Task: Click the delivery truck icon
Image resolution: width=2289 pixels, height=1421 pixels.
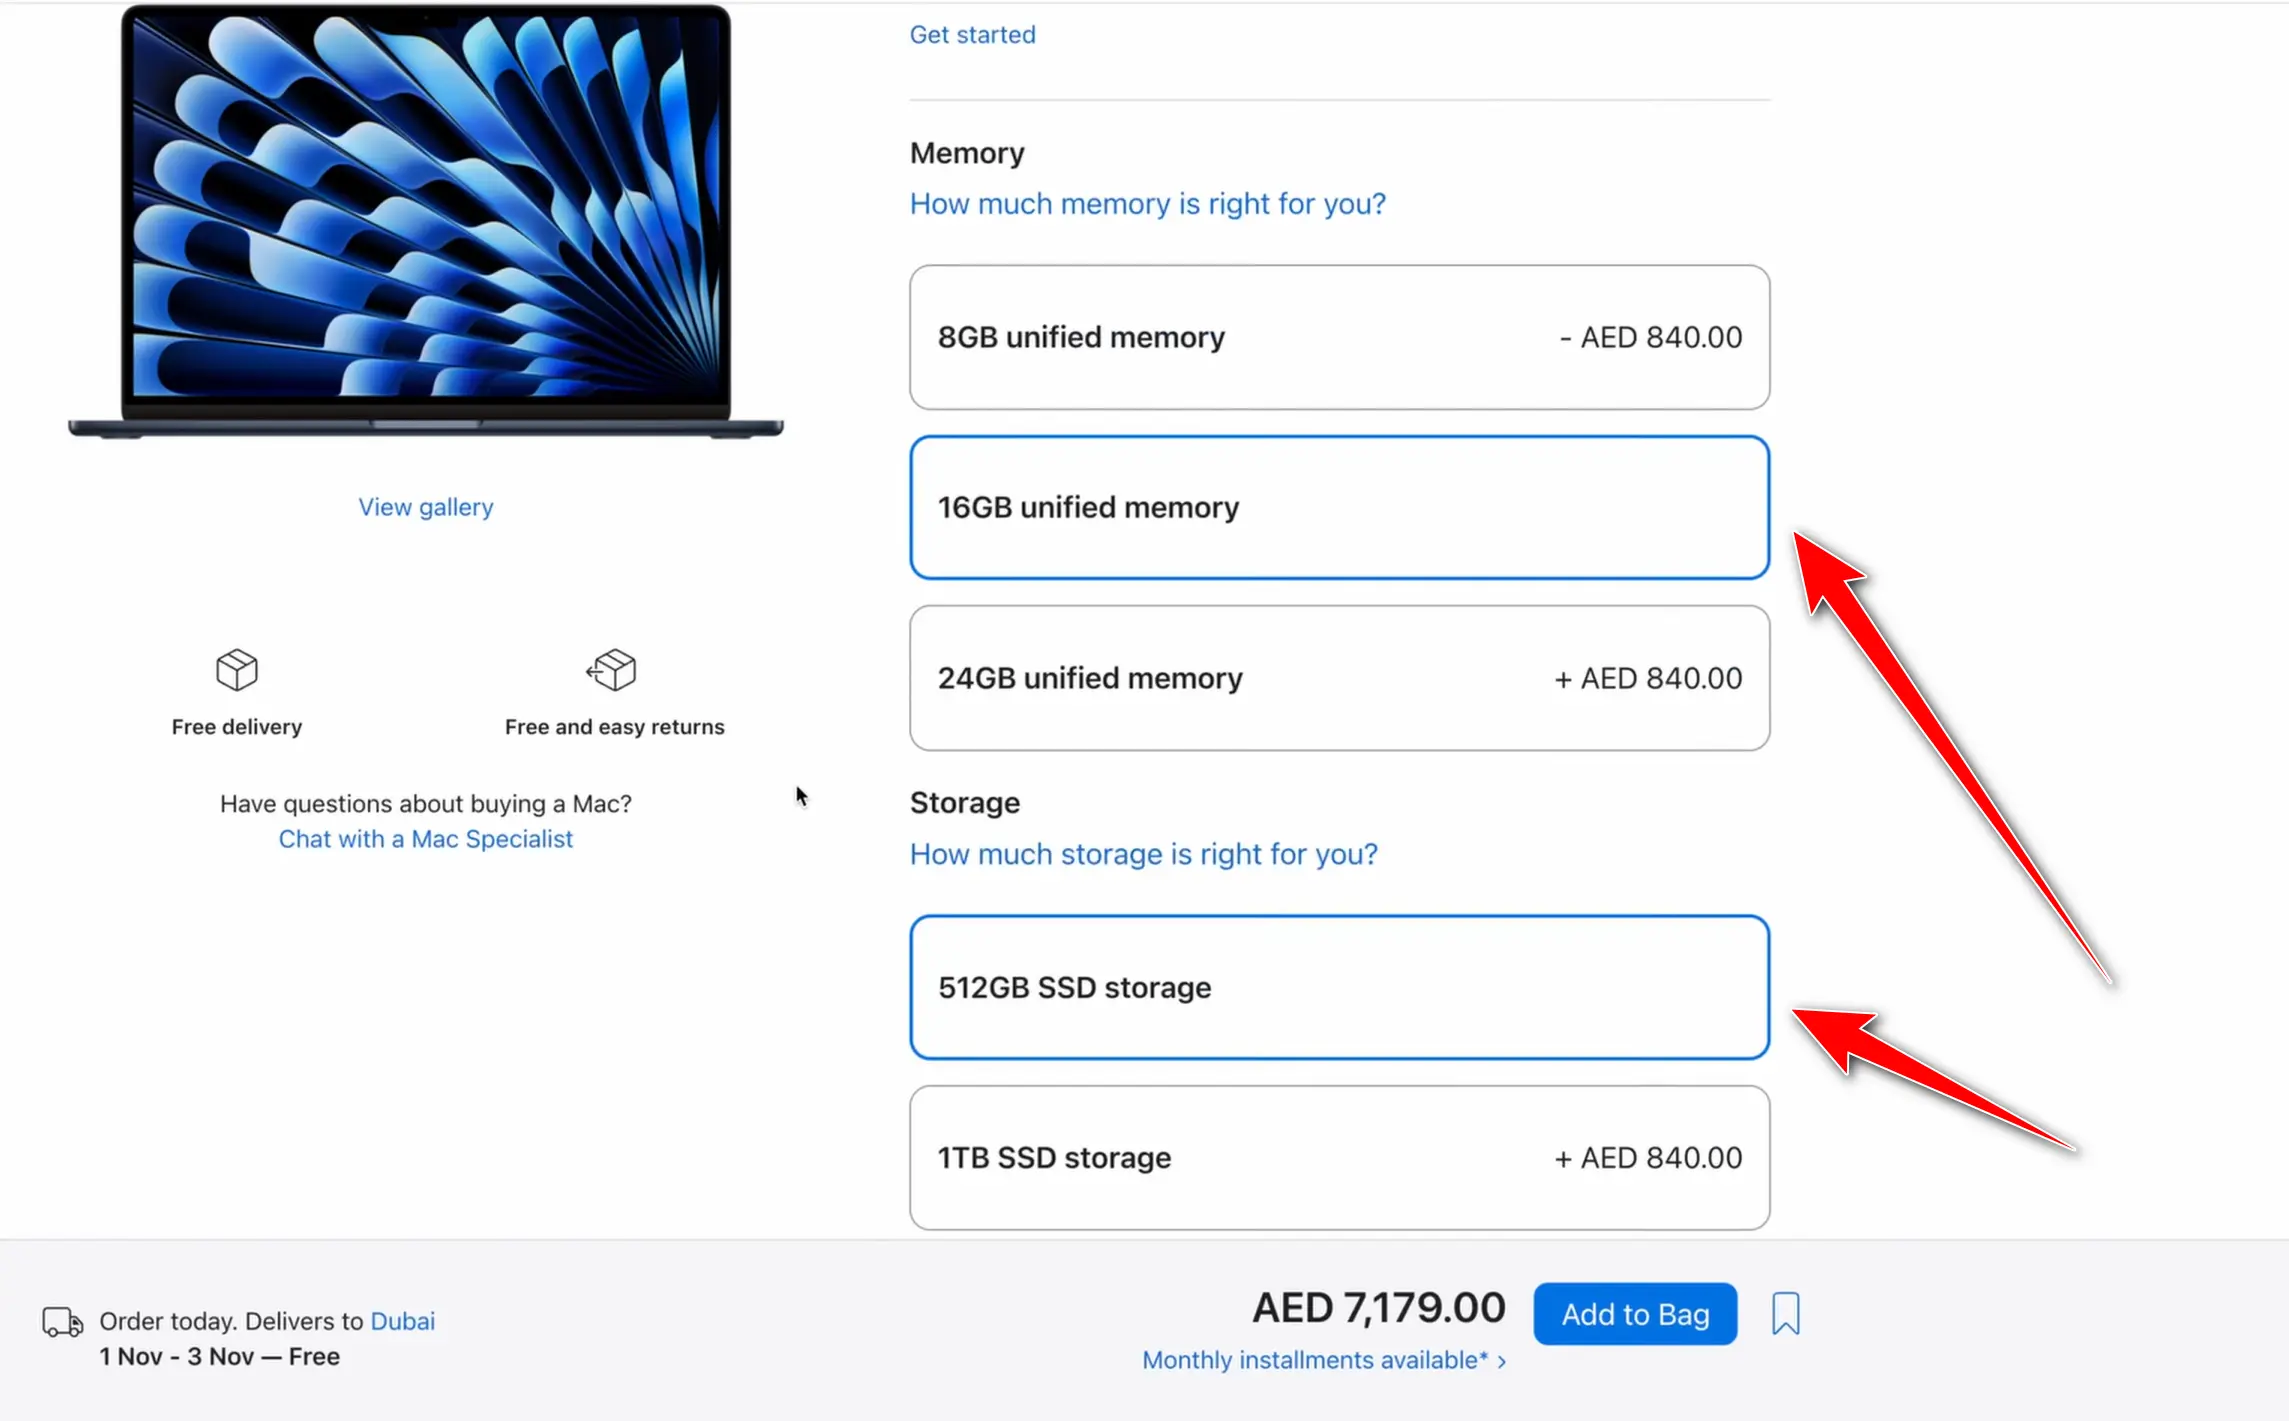Action: 62,1322
